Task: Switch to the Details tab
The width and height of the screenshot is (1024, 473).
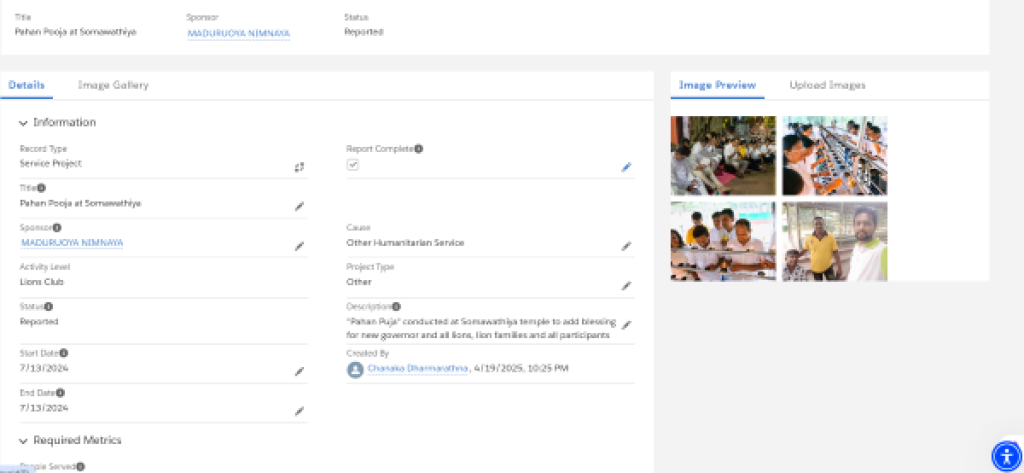Action: coord(27,85)
